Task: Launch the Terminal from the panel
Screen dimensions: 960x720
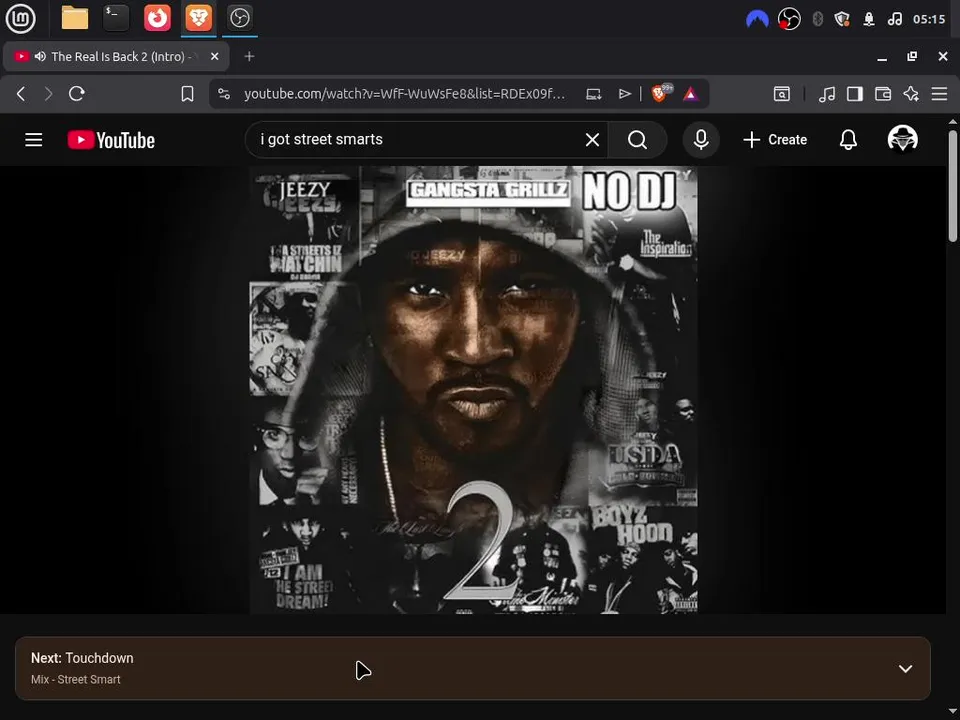Action: coord(116,18)
